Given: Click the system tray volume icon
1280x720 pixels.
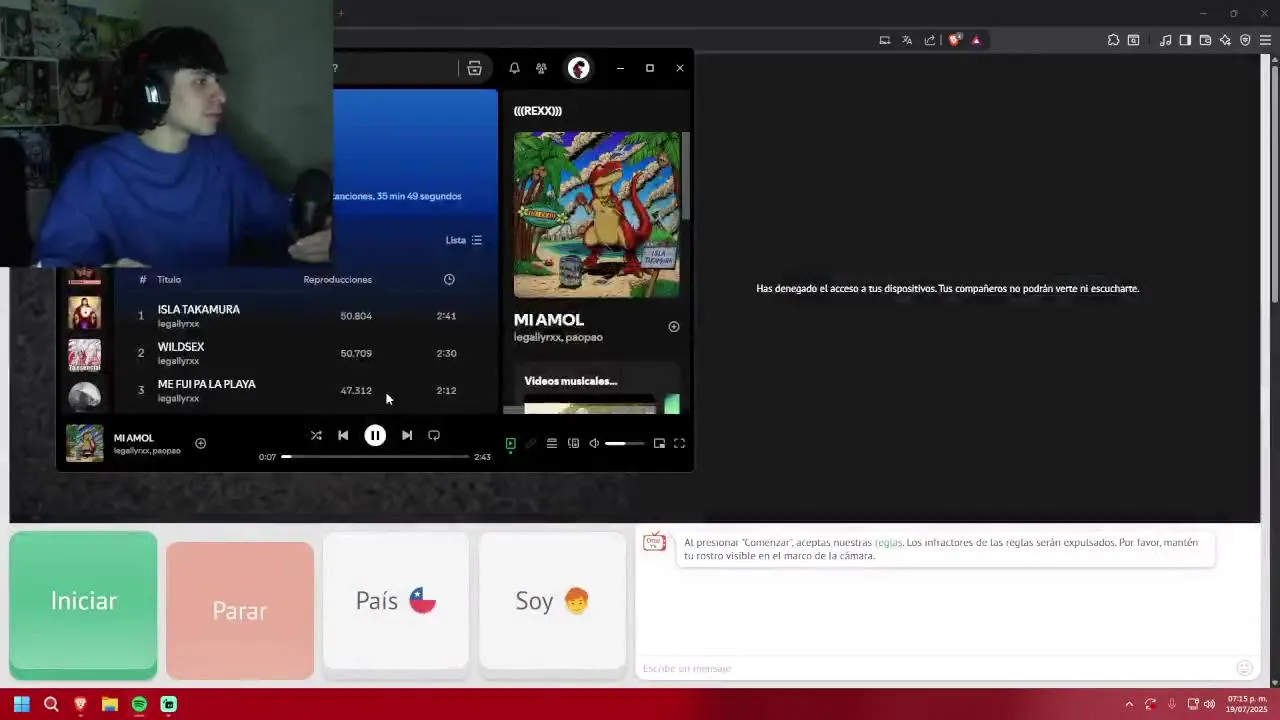Looking at the screenshot, I should click(x=1209, y=704).
